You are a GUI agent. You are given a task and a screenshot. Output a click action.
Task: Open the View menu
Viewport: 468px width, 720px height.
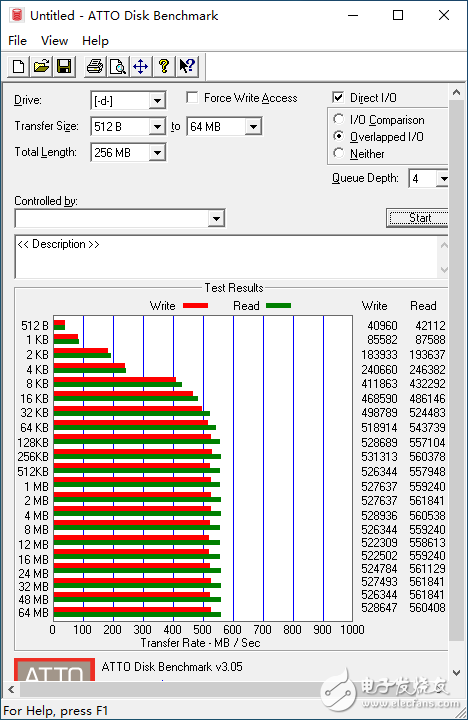point(54,41)
